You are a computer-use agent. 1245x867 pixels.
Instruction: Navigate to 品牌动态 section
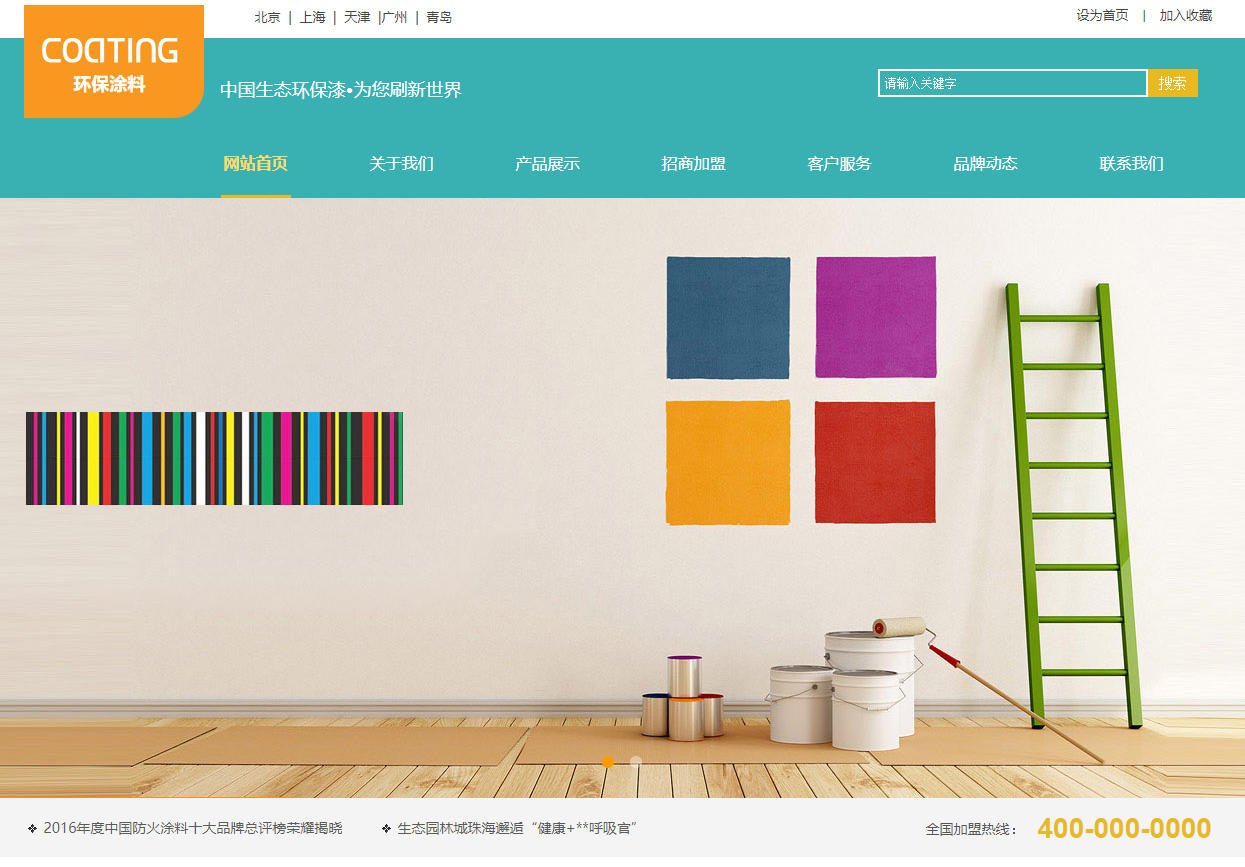(986, 164)
